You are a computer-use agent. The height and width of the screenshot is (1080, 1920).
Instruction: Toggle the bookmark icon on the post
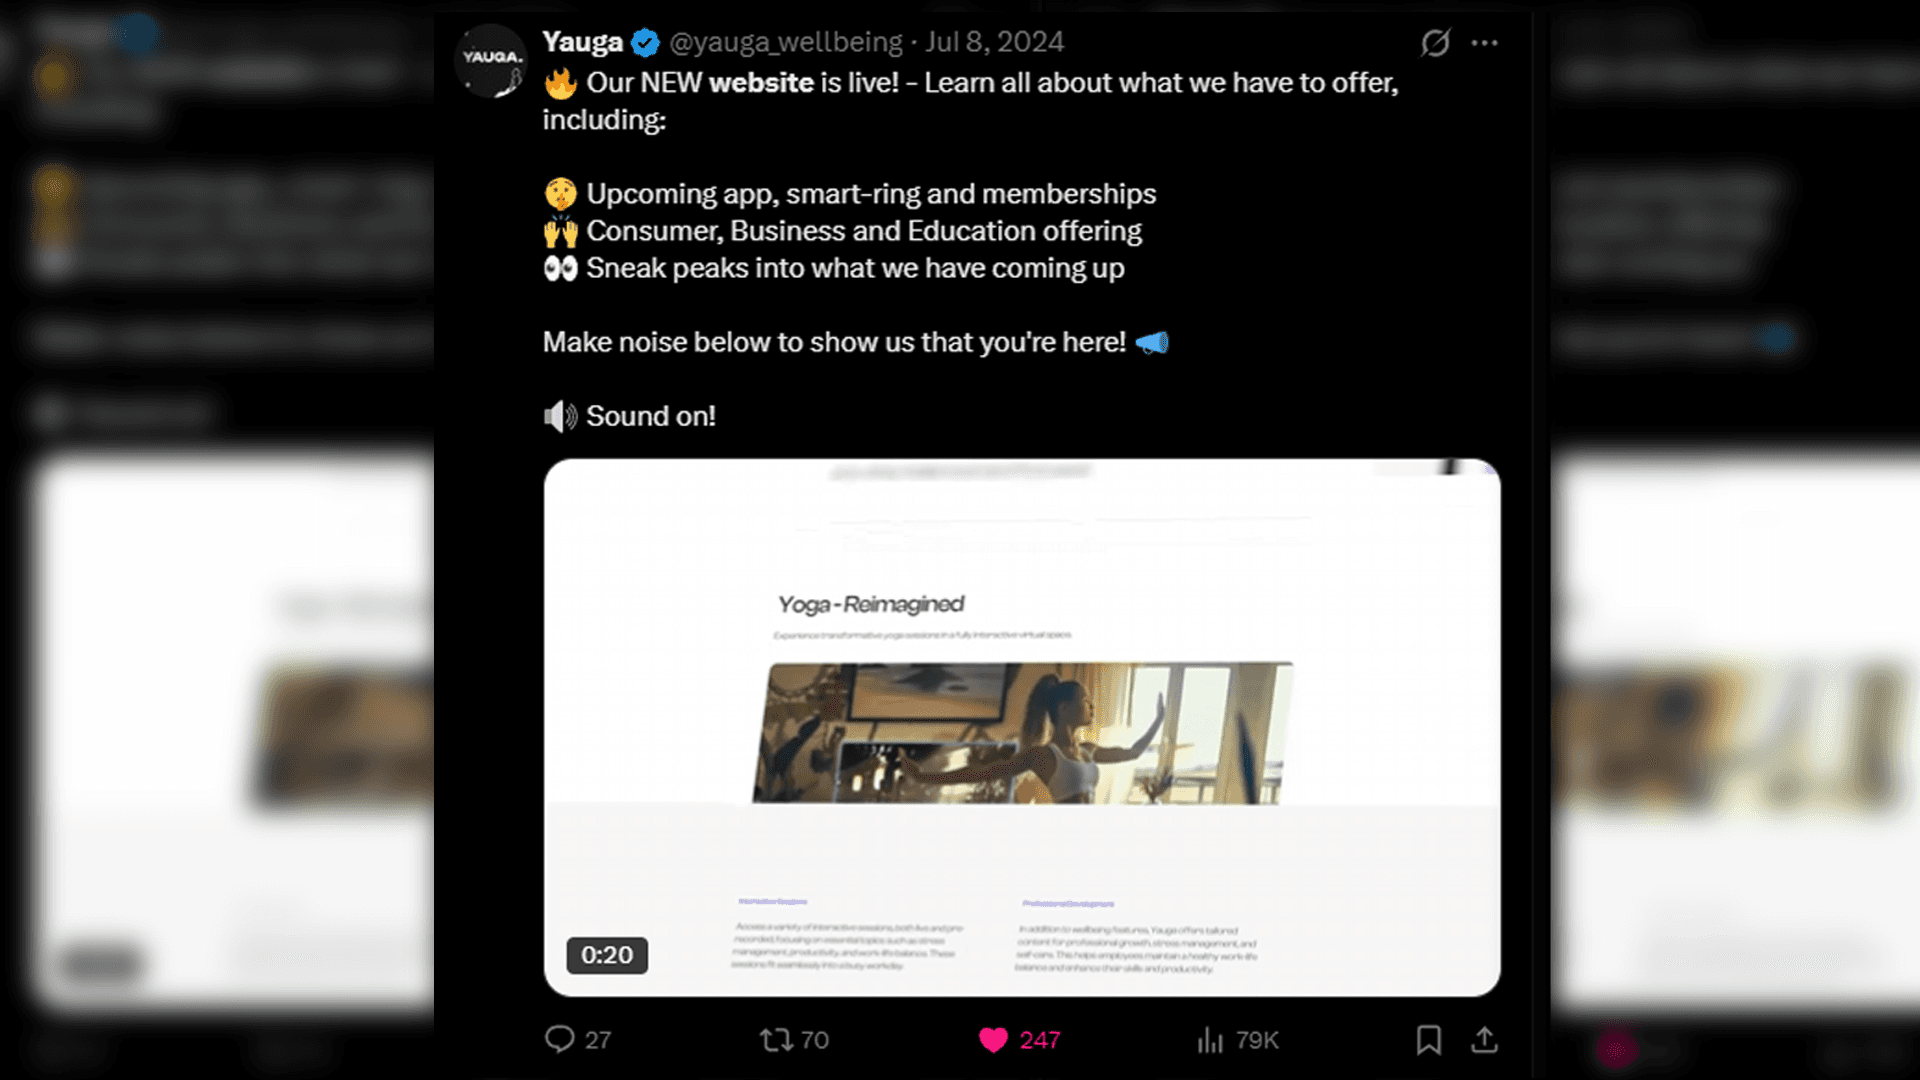coord(1429,1040)
